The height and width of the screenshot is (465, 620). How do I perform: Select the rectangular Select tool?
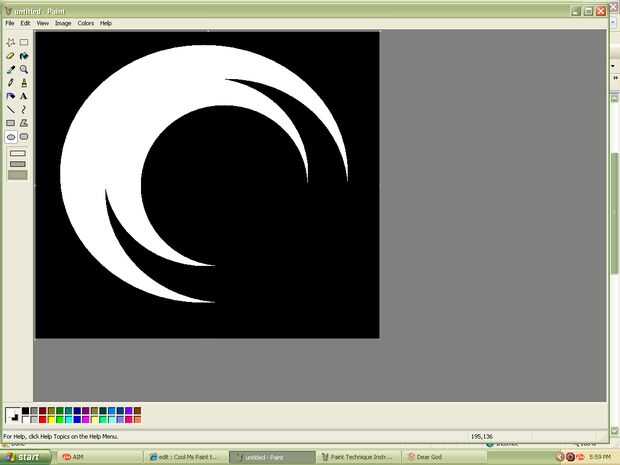24,42
